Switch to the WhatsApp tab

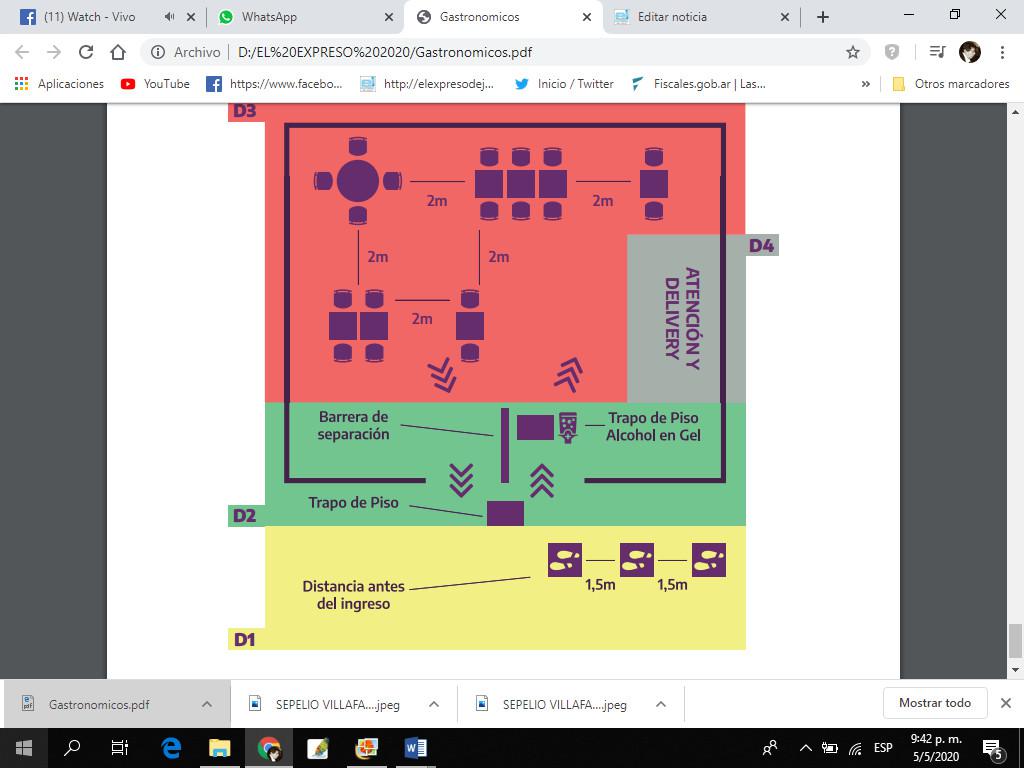point(300,17)
